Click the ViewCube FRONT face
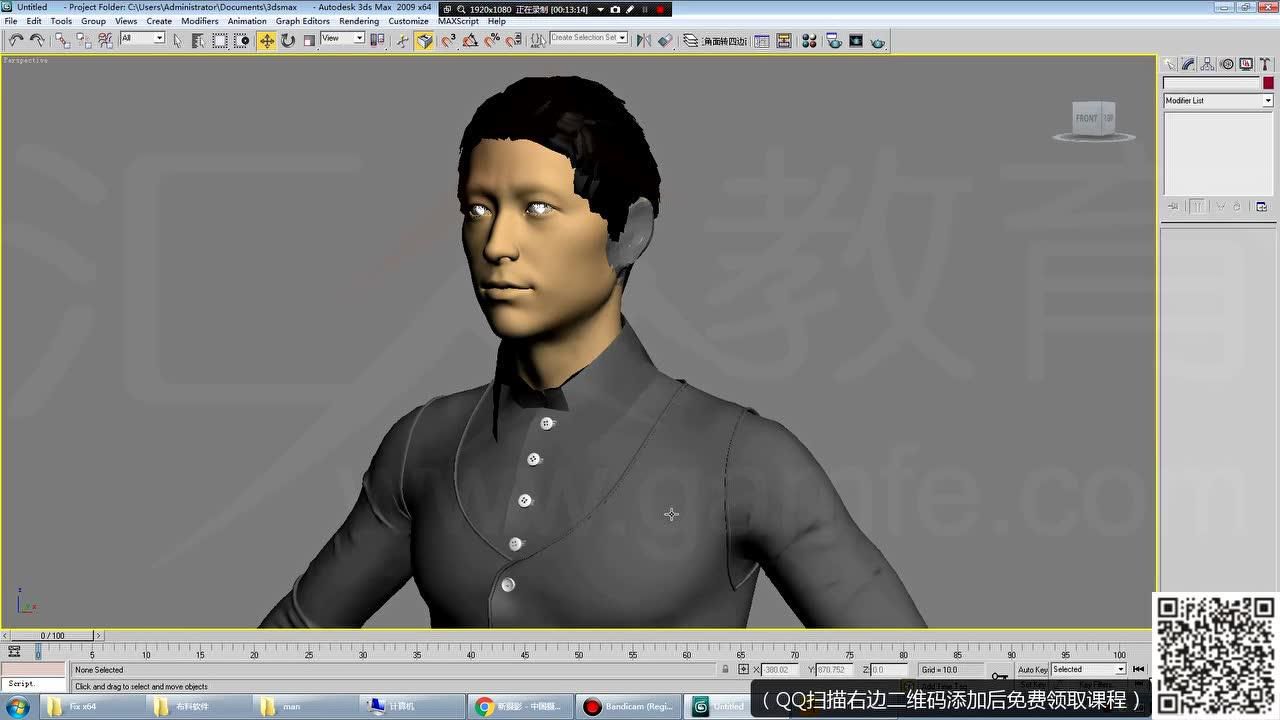This screenshot has width=1280, height=720. point(1087,119)
